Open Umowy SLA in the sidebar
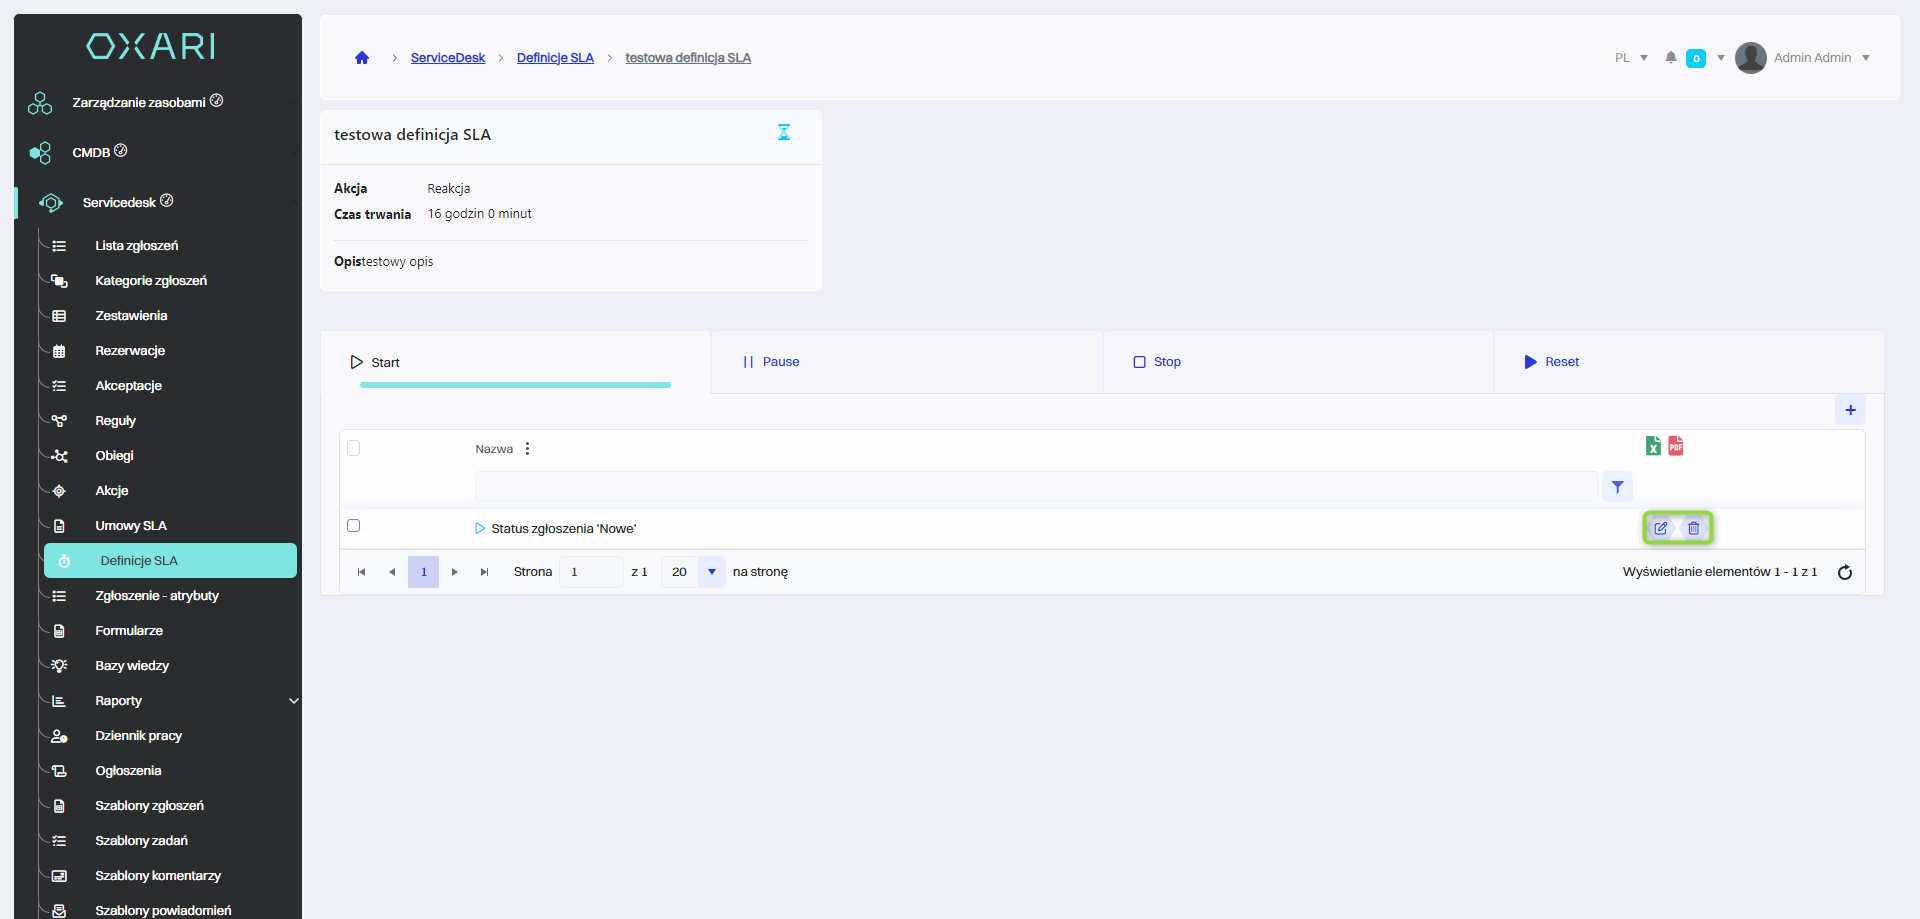The image size is (1920, 919). click(130, 526)
